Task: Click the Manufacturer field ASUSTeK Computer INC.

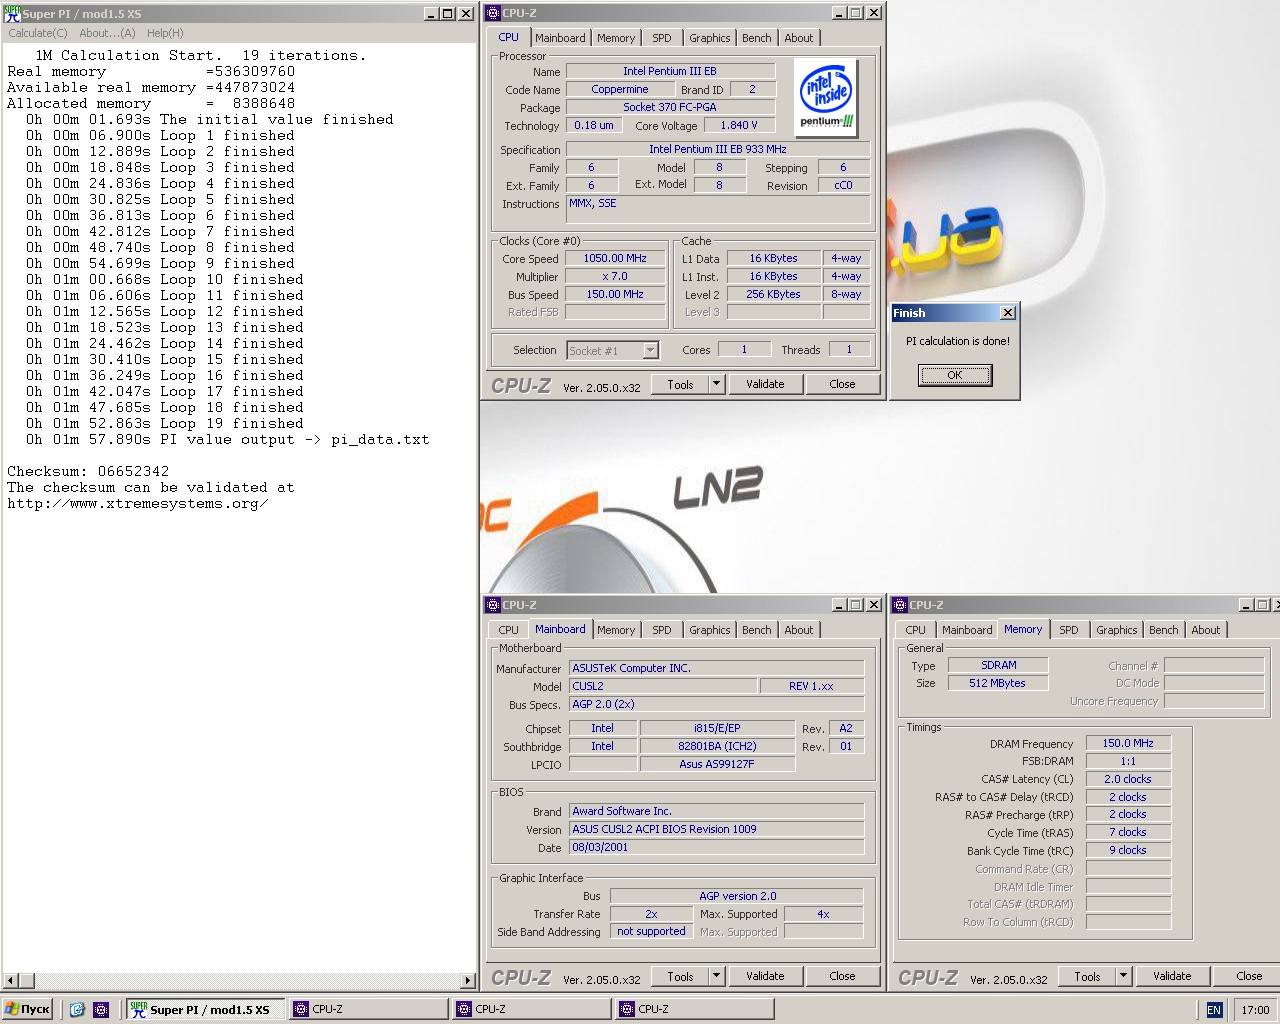Action: (717, 668)
